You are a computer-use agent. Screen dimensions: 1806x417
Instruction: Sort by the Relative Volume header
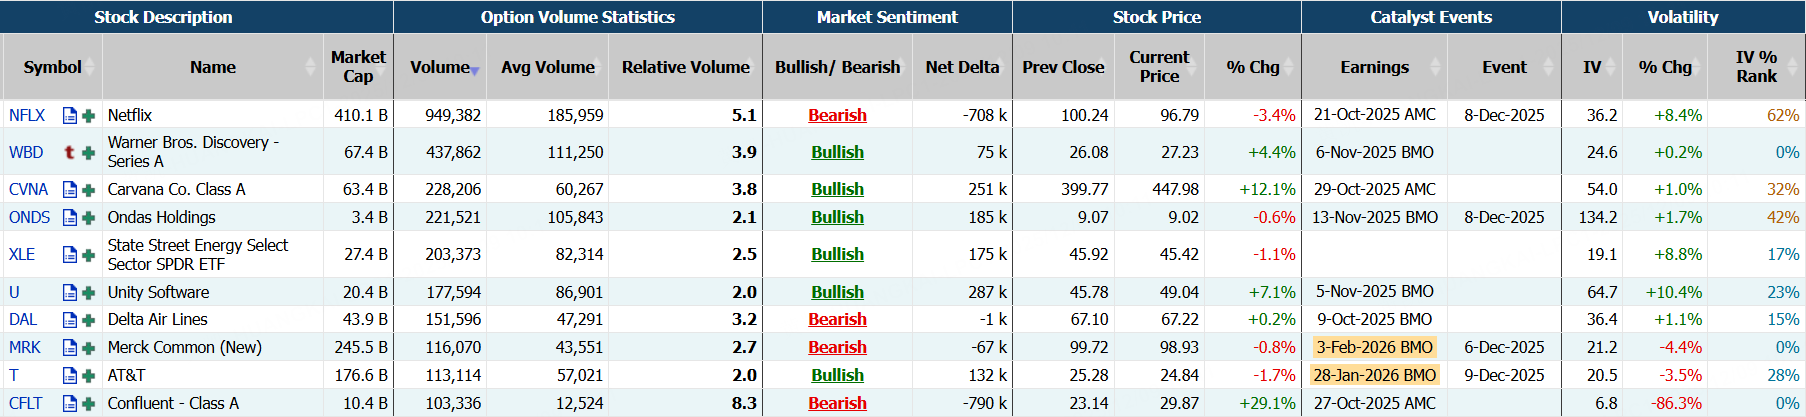(685, 67)
